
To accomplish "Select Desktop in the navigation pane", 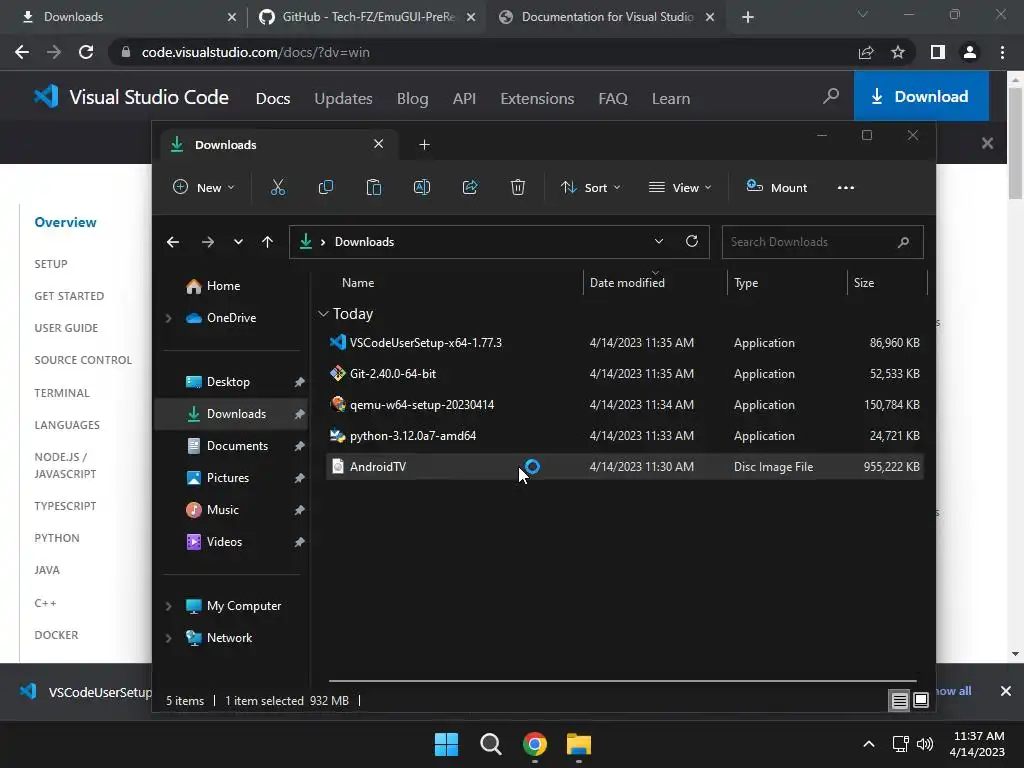I will tap(229, 382).
